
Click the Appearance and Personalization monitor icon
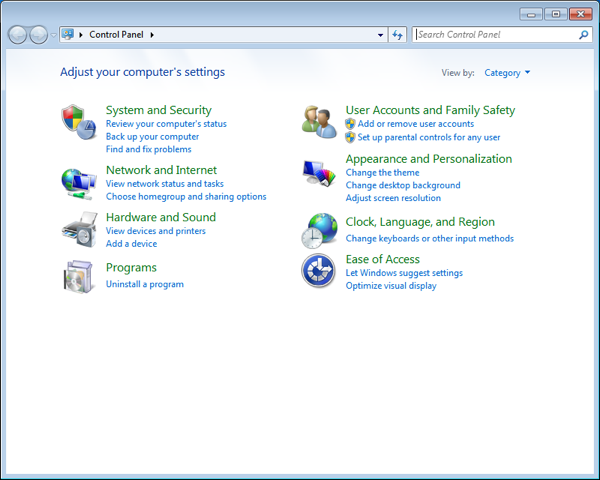click(x=319, y=174)
